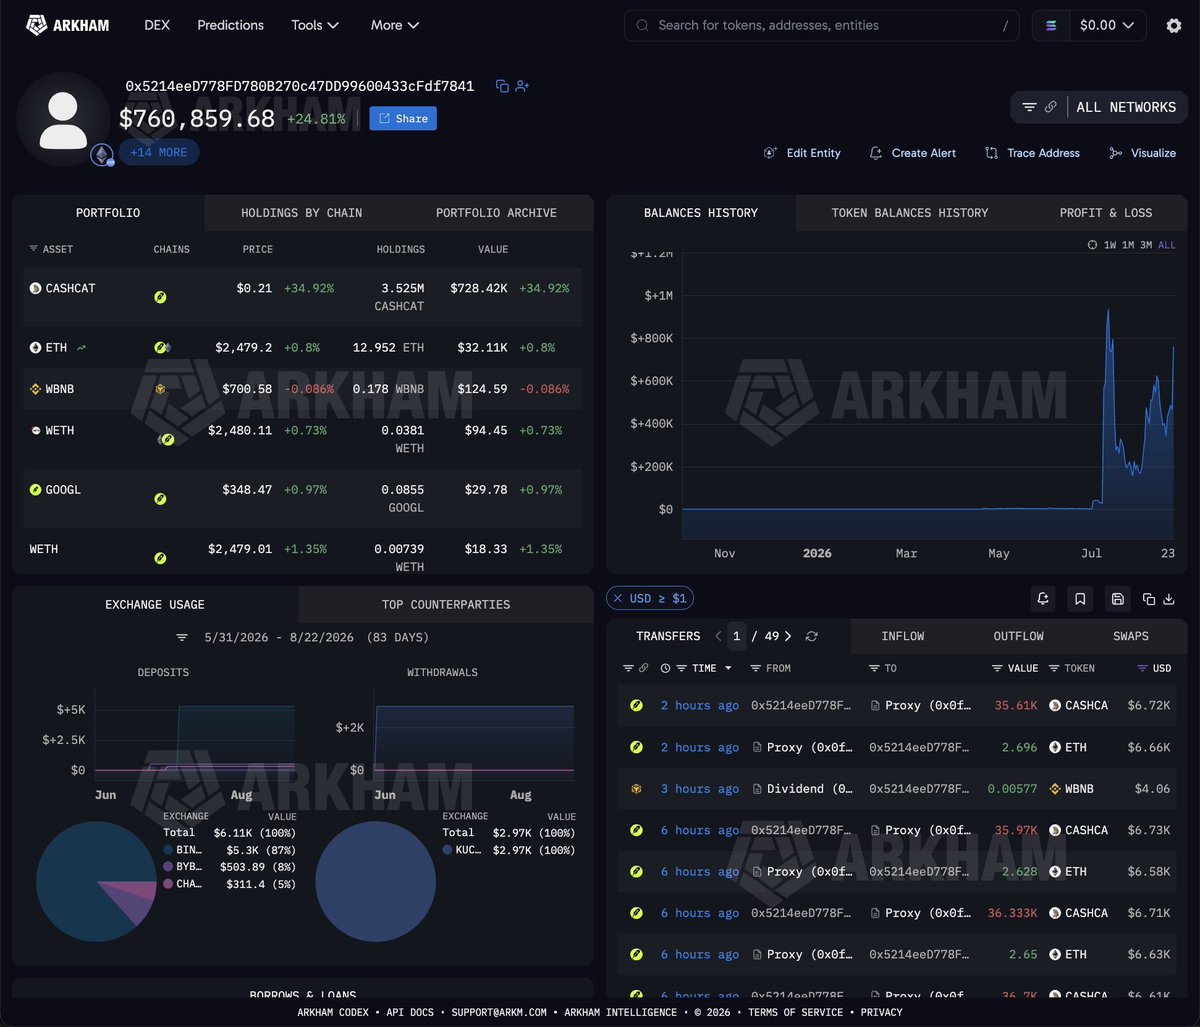Click the bookmark icon above transfers
Screen dimensions: 1200x1027
(1080, 599)
